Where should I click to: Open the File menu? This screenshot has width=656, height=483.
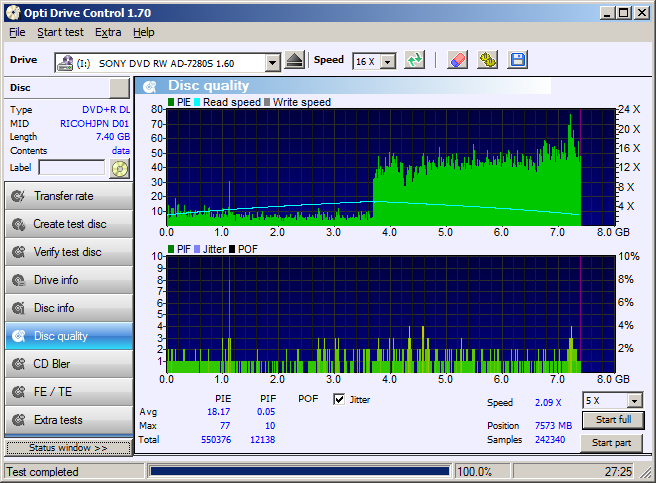tap(17, 32)
